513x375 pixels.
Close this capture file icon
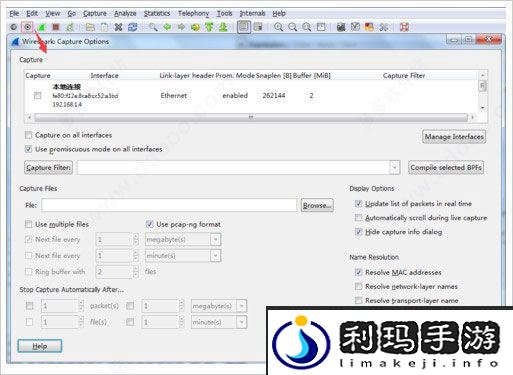coord(118,27)
